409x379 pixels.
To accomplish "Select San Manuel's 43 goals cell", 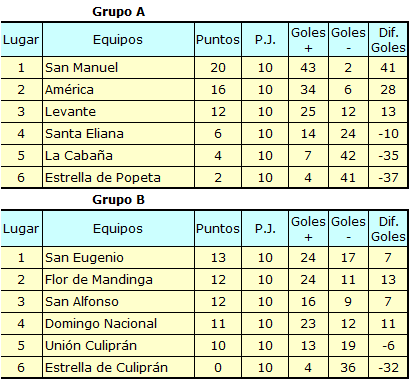I will coord(308,68).
